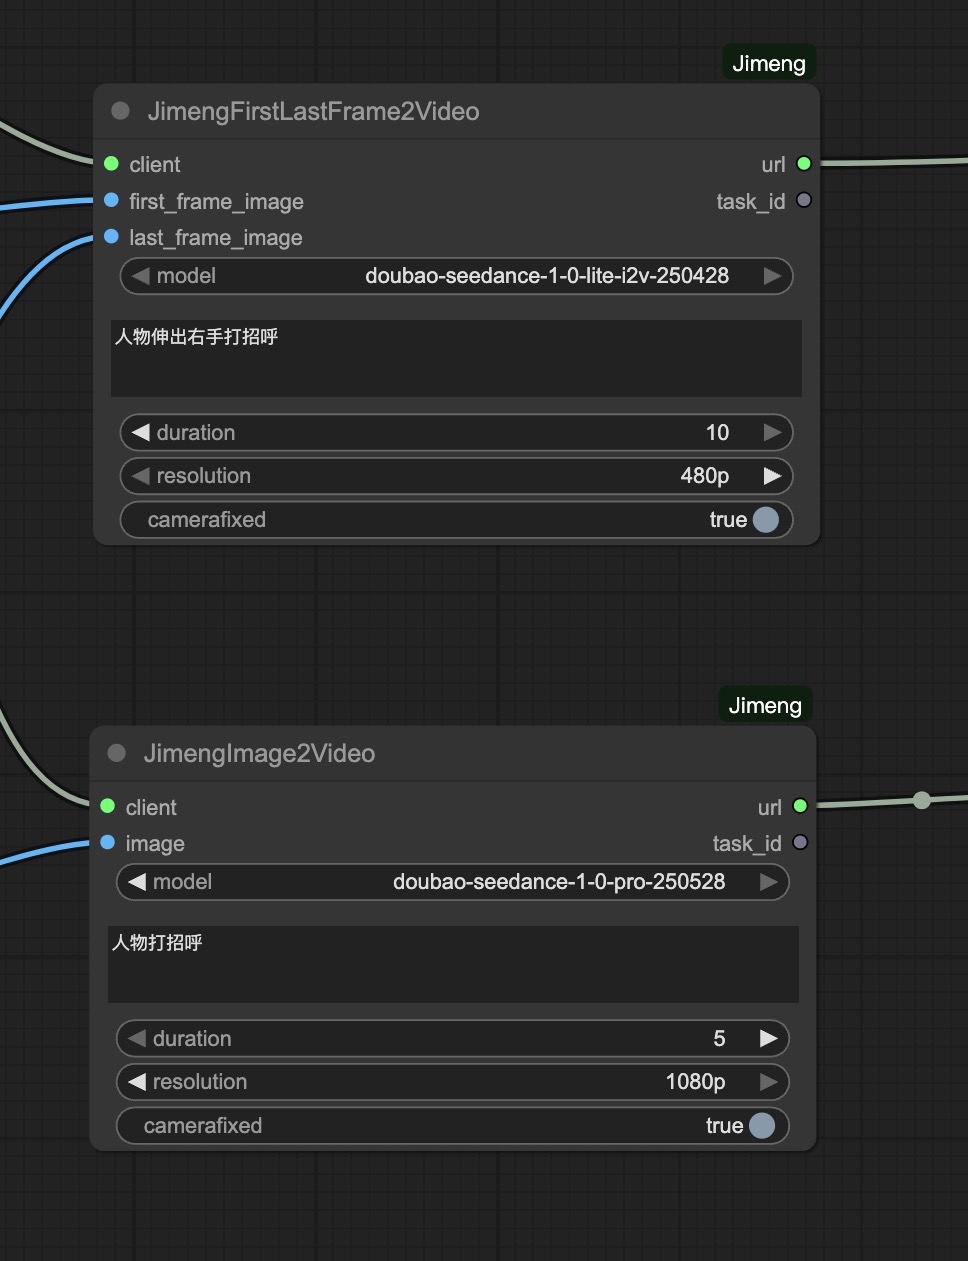Collapse the JimengImage2Video node via its gray dot
Viewport: 968px width, 1261px height.
point(117,753)
